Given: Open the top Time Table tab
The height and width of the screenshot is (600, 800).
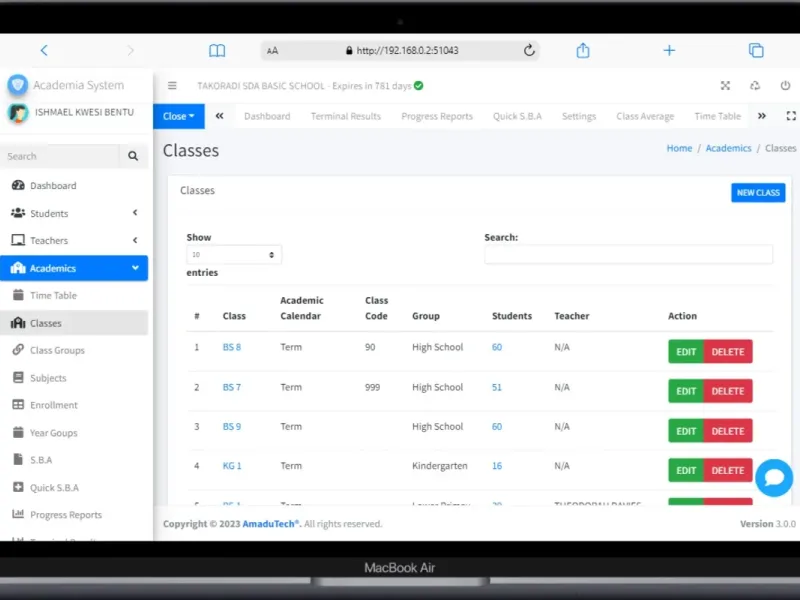Looking at the screenshot, I should click(717, 116).
